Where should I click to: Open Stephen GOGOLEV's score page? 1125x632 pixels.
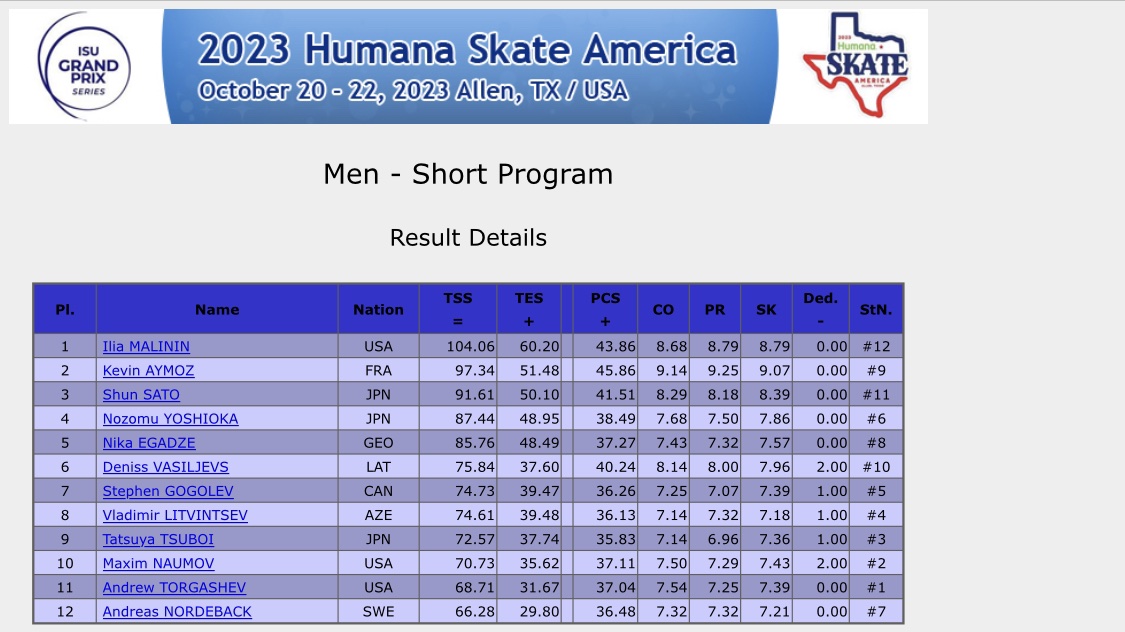168,491
